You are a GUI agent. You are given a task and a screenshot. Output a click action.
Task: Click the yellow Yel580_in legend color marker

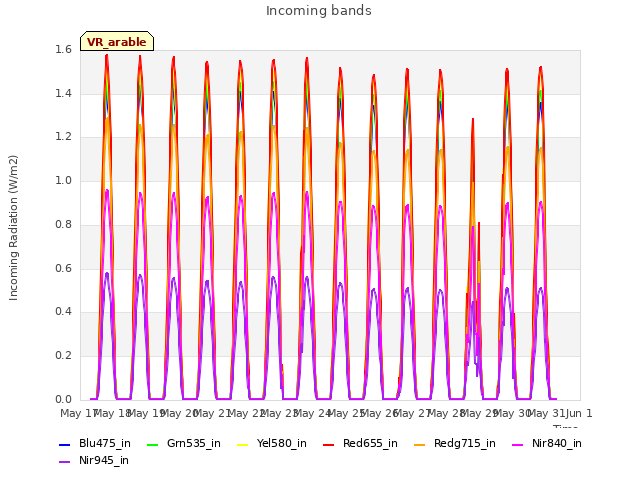click(x=242, y=444)
